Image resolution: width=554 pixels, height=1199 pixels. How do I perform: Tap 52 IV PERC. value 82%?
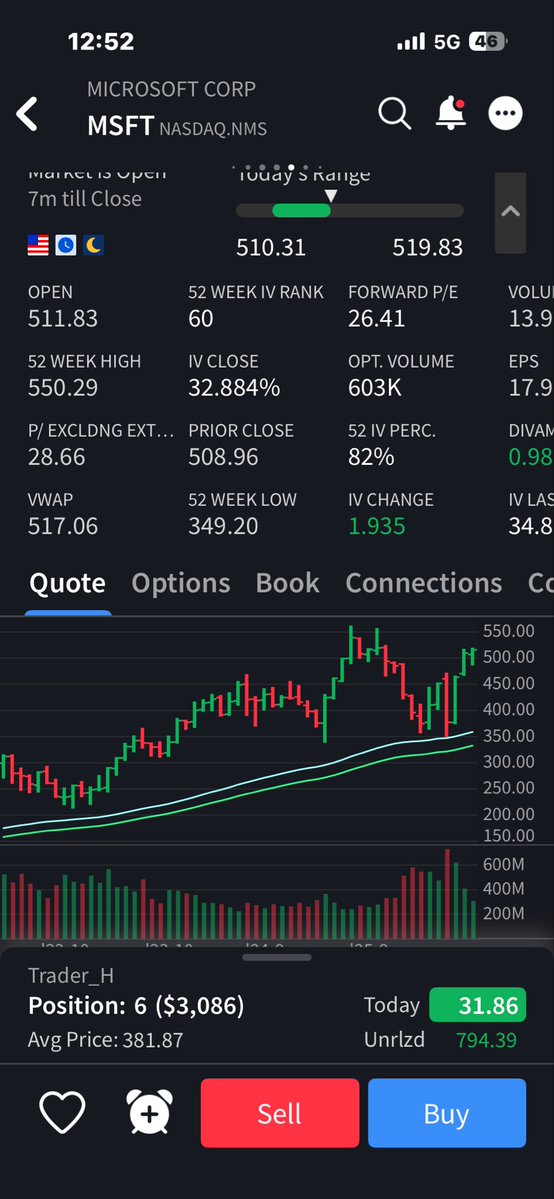coord(371,457)
